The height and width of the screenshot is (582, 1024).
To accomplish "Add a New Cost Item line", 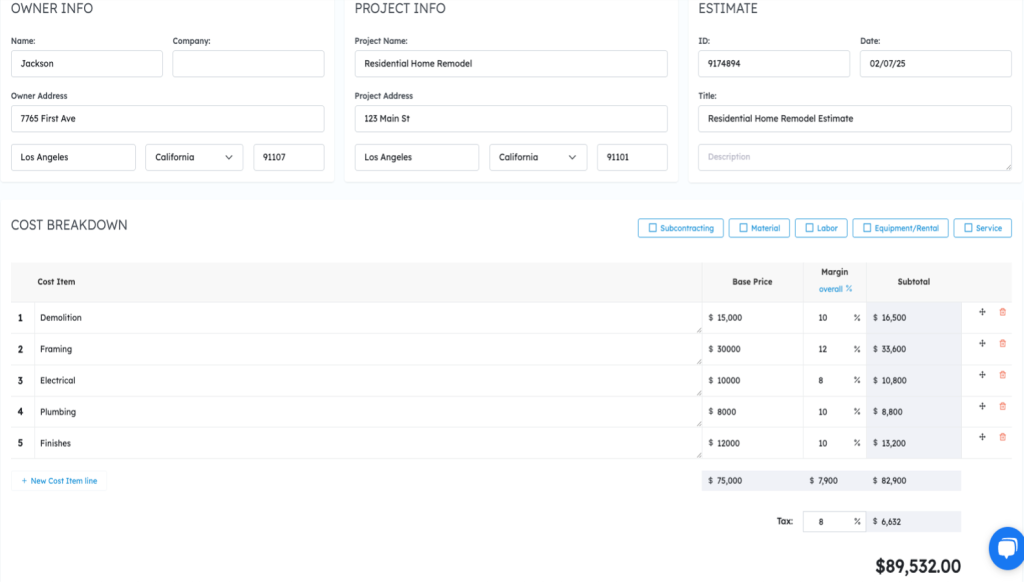I will (59, 481).
